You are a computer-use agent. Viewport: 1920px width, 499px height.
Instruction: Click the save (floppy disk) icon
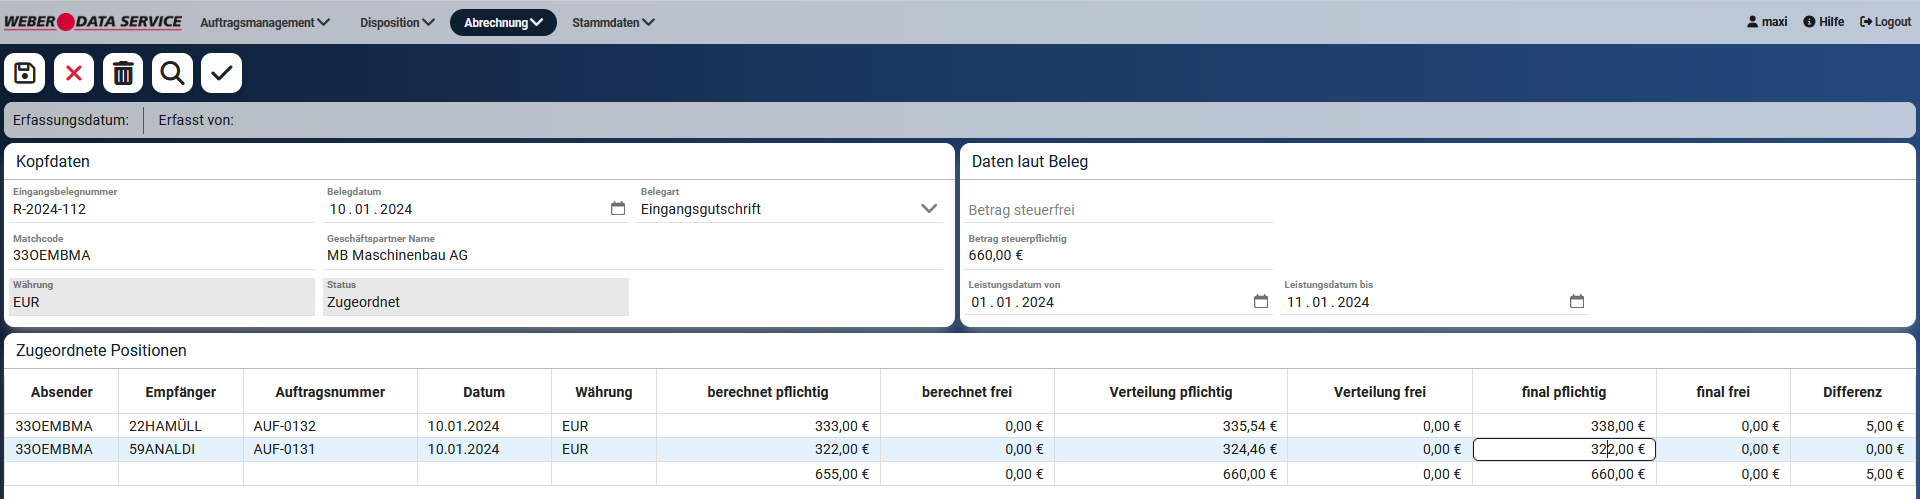25,73
